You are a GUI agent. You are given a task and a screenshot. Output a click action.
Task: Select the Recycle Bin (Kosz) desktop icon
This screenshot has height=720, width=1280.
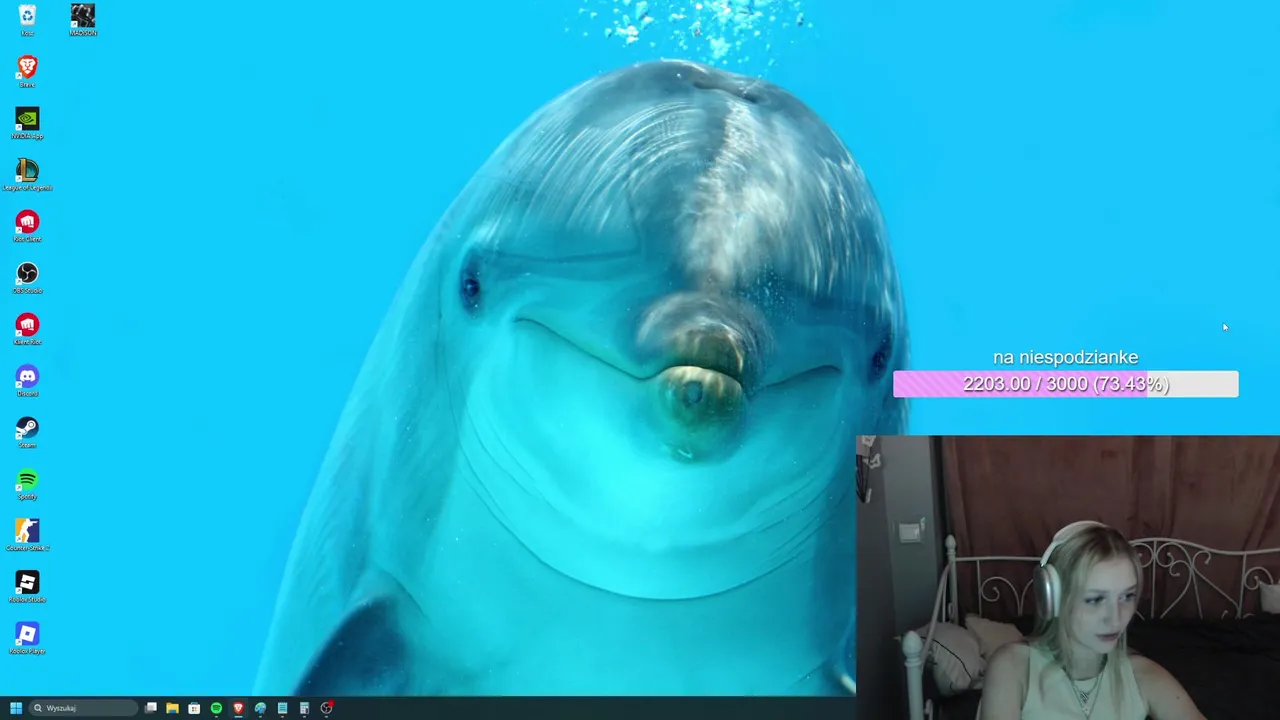click(27, 20)
